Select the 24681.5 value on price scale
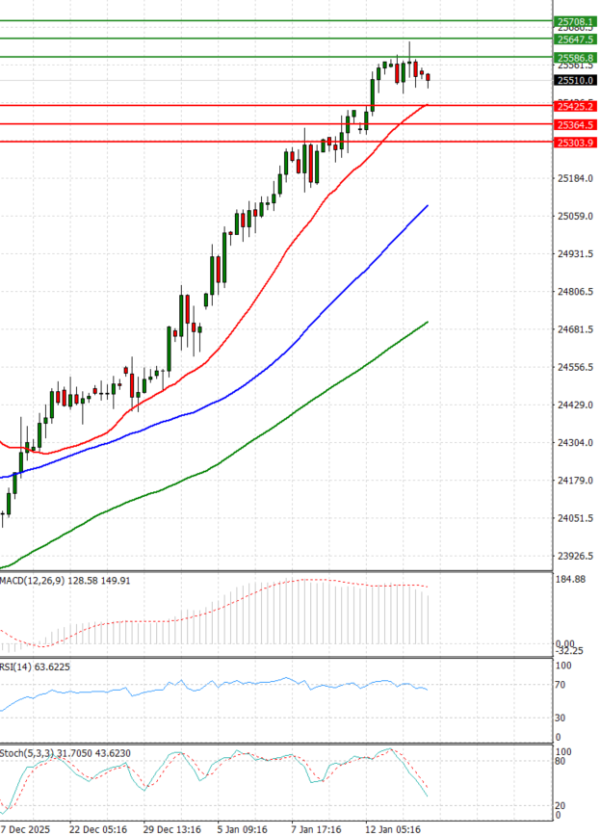The height and width of the screenshot is (836, 600). (574, 329)
